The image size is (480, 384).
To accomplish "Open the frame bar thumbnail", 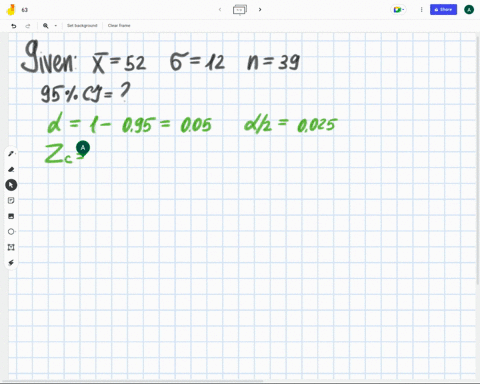I will (x=240, y=10).
